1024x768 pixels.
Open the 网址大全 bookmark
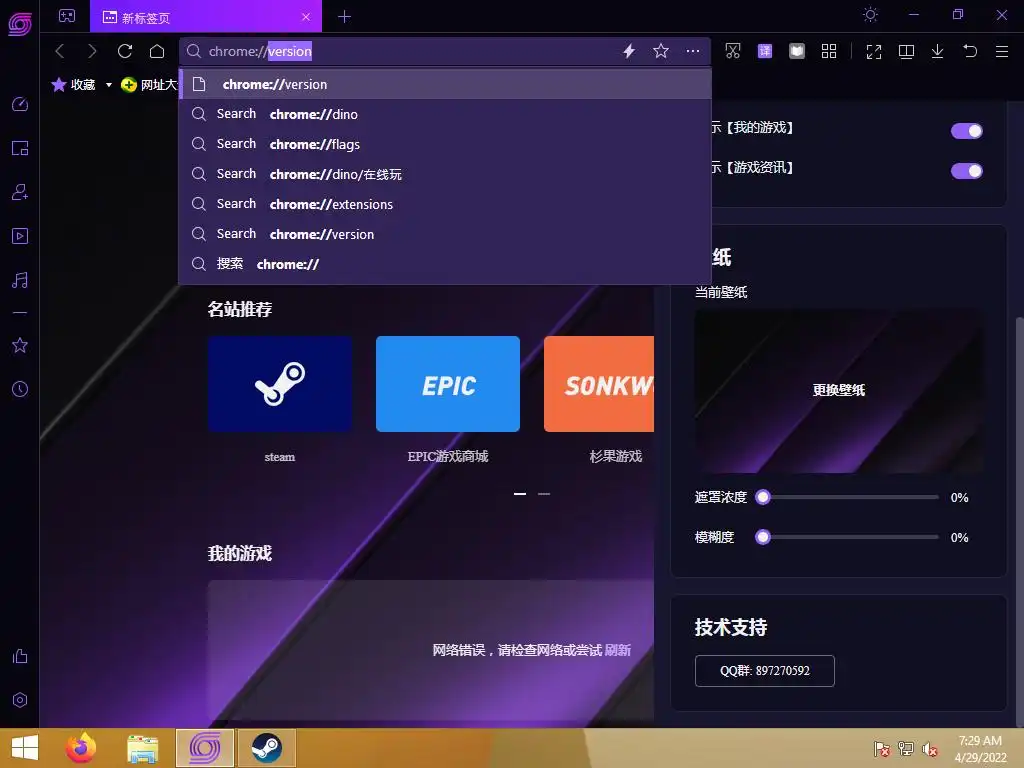coord(150,85)
